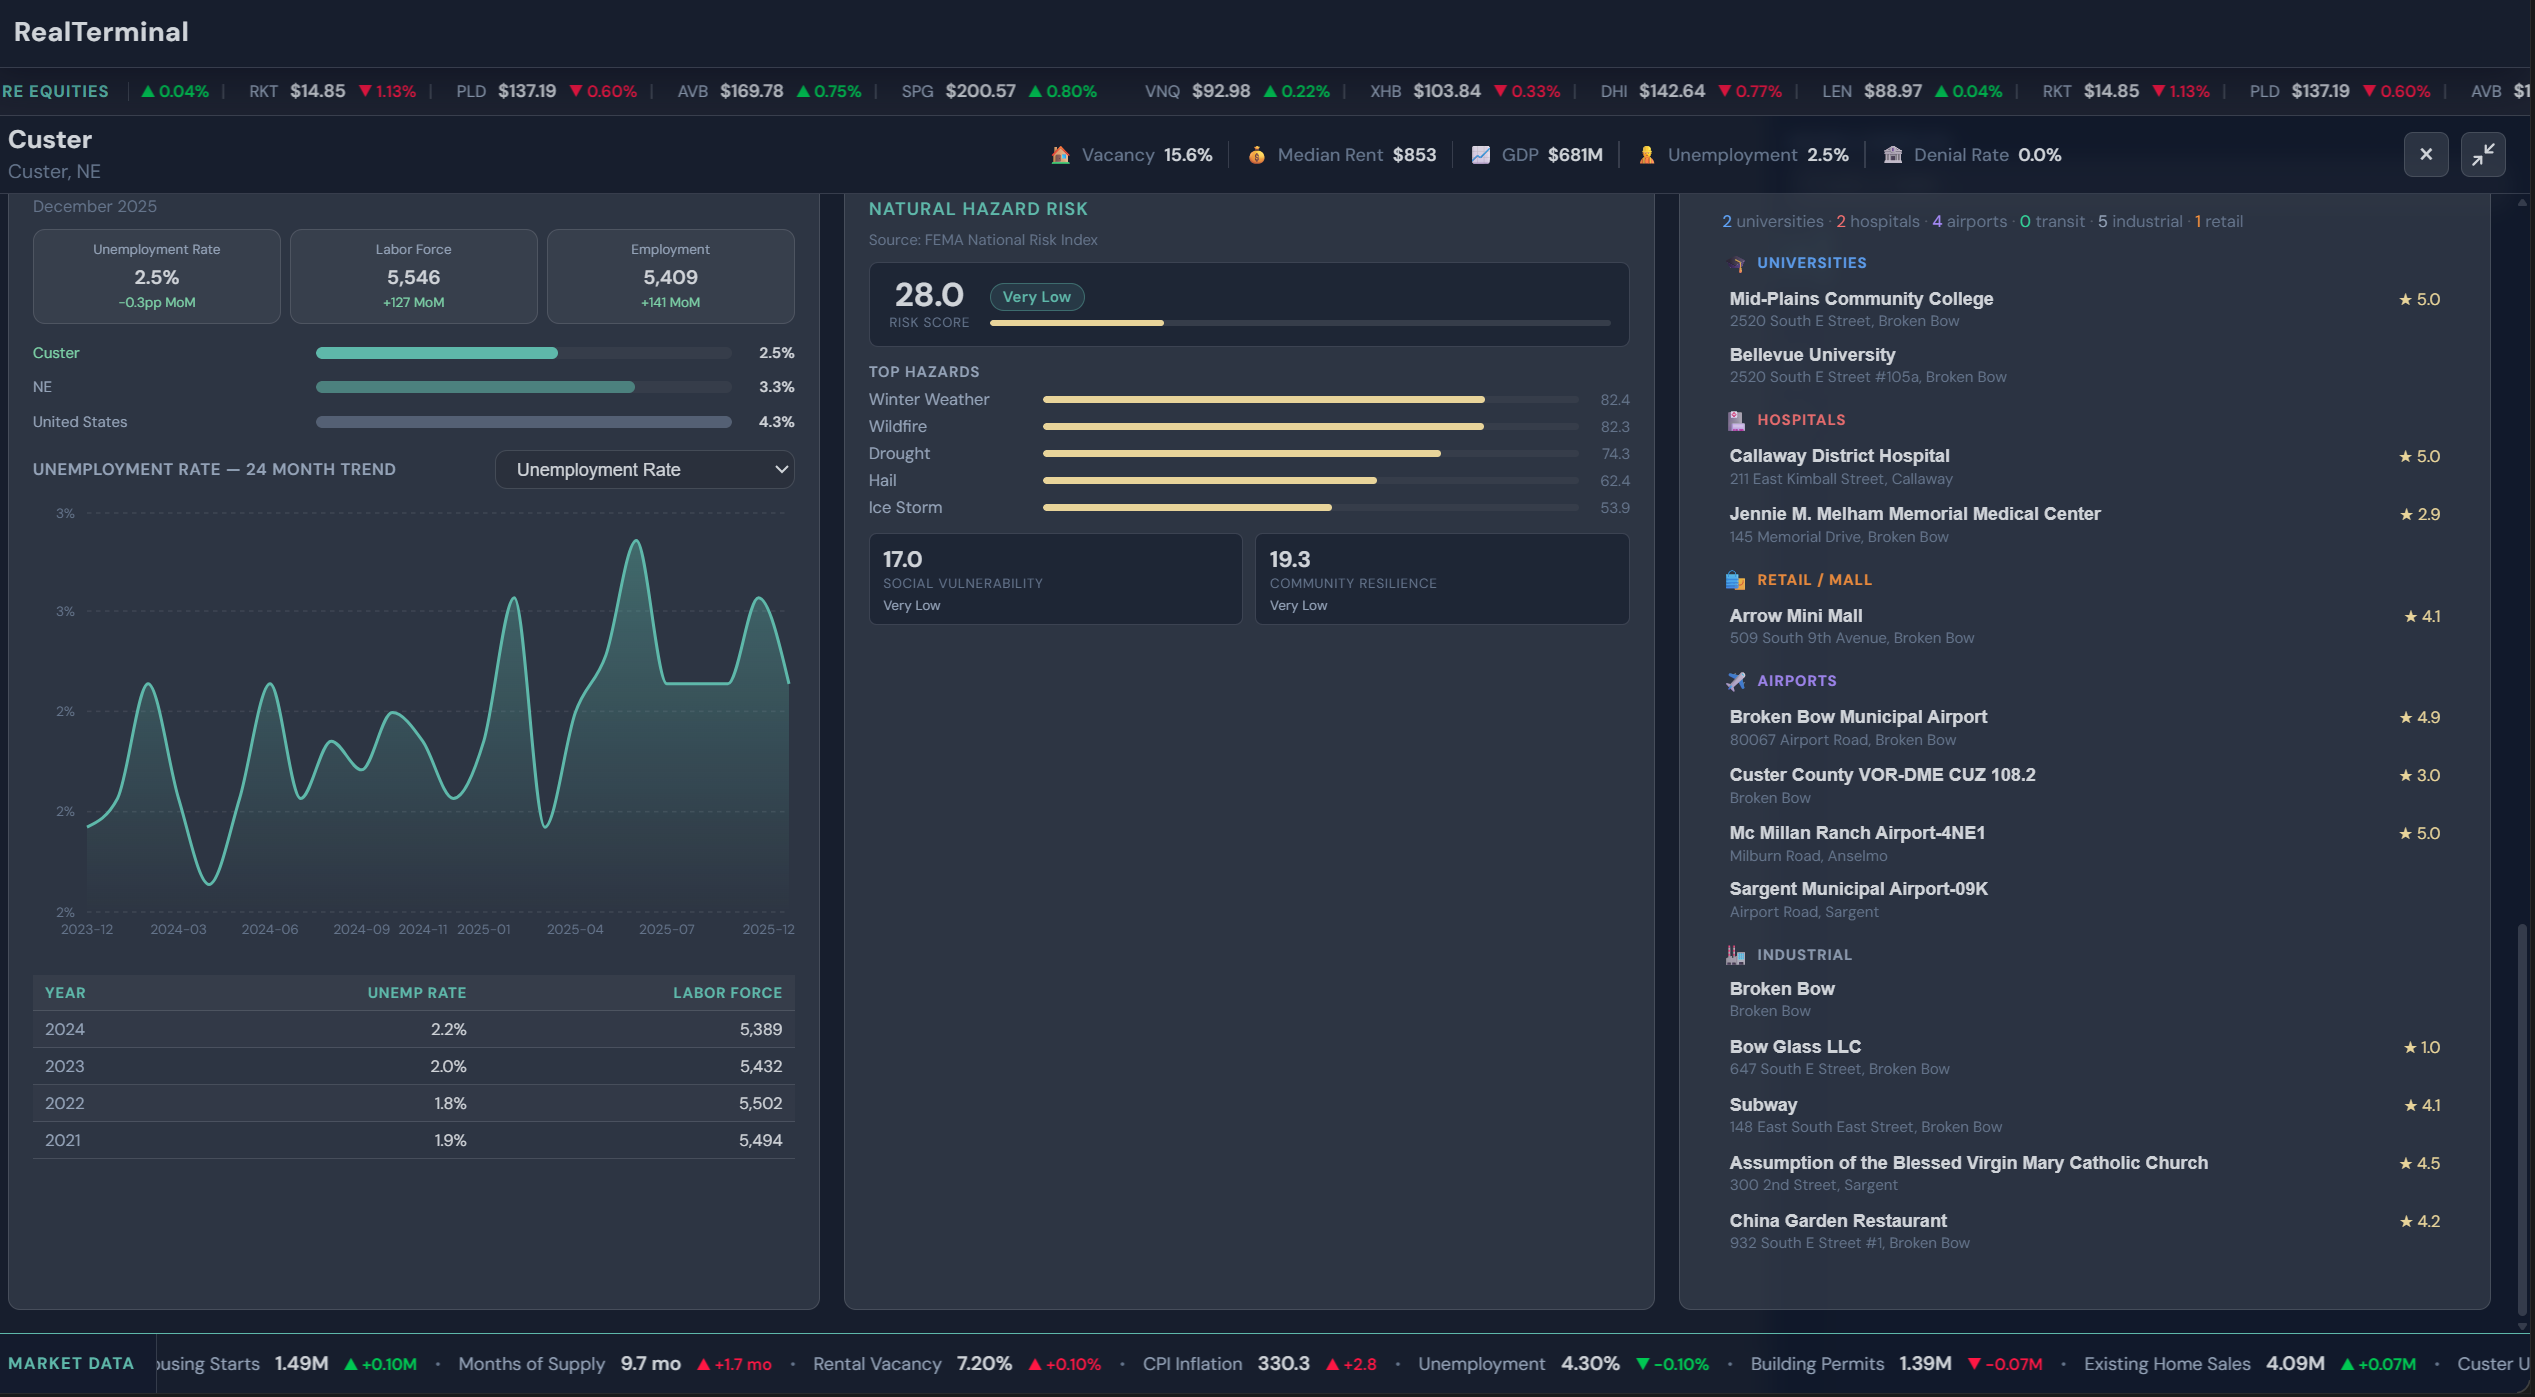
Task: Click the Employment stat card
Action: [x=670, y=276]
